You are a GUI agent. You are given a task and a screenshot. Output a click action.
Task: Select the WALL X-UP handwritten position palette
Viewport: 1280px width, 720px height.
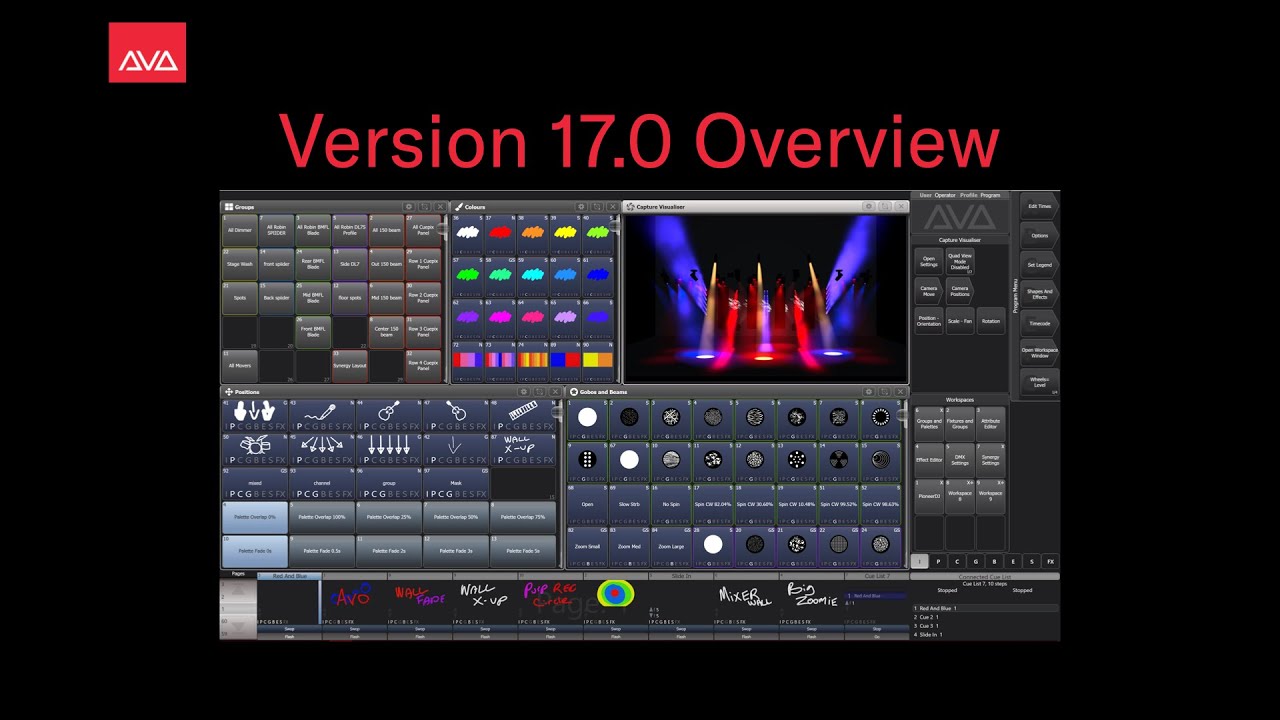(523, 449)
